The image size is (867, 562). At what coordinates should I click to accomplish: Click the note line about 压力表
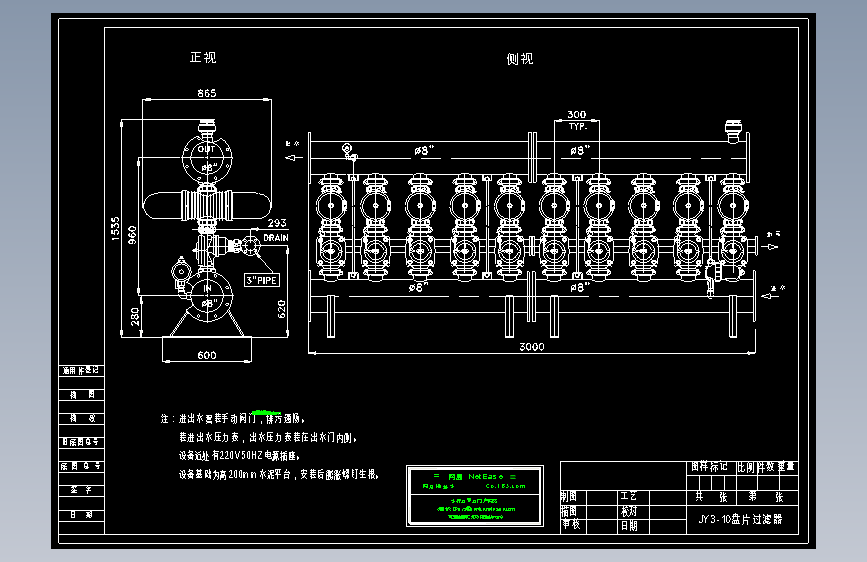(x=268, y=438)
